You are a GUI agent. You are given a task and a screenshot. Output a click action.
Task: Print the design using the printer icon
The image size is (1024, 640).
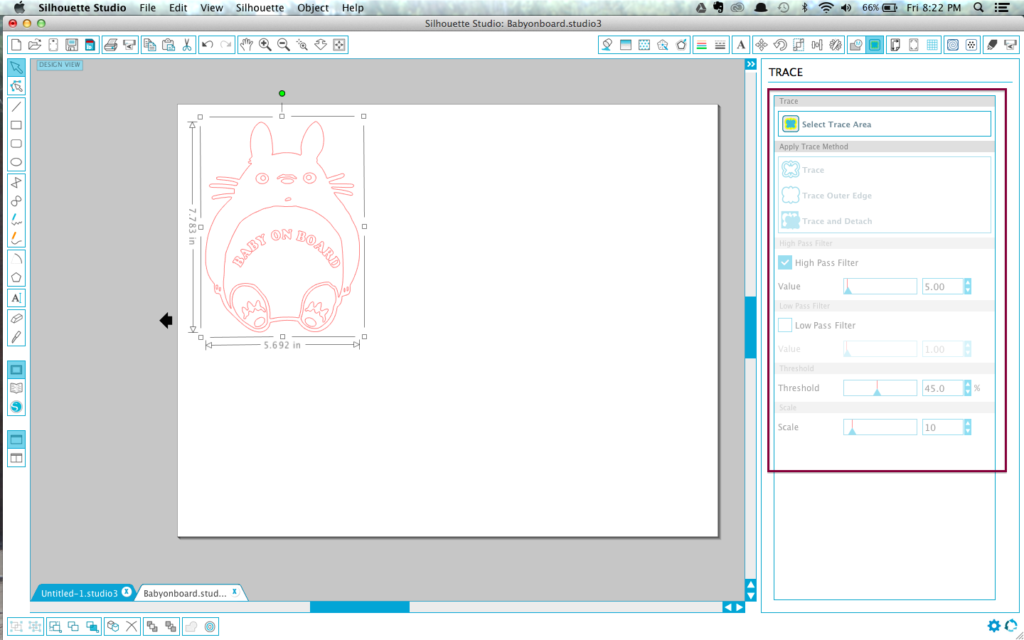(x=111, y=45)
